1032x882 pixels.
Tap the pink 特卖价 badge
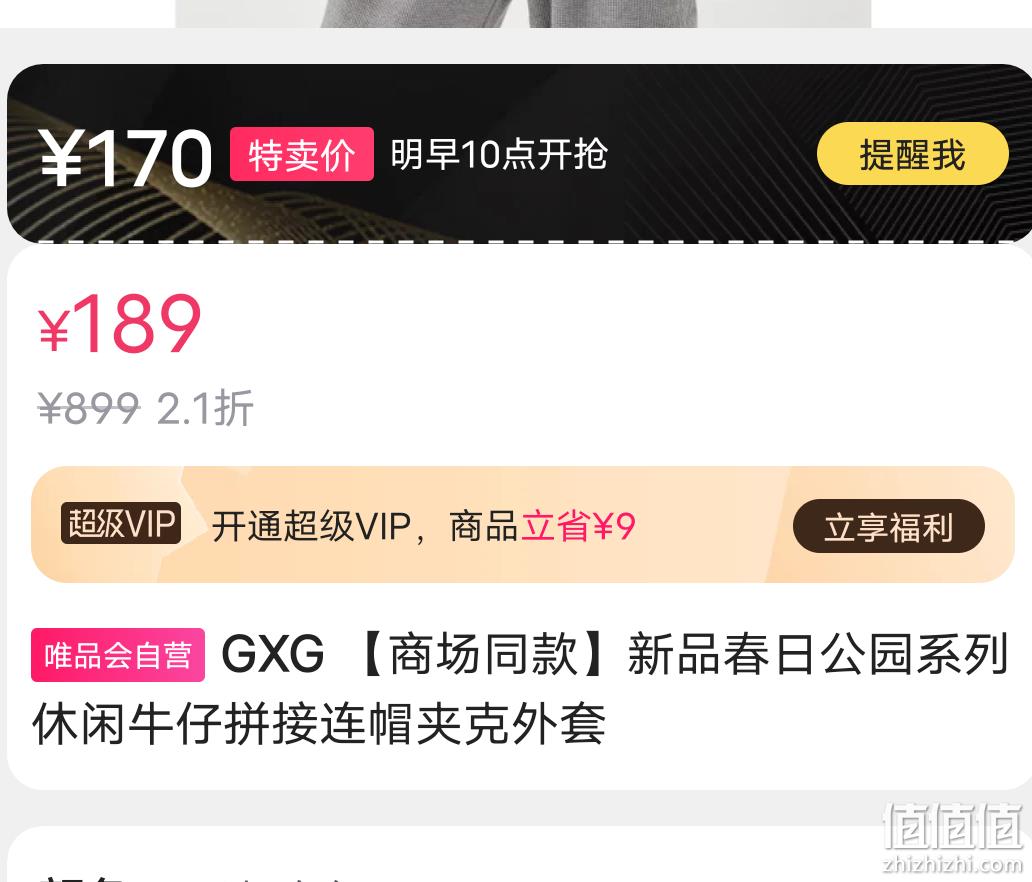[x=301, y=155]
